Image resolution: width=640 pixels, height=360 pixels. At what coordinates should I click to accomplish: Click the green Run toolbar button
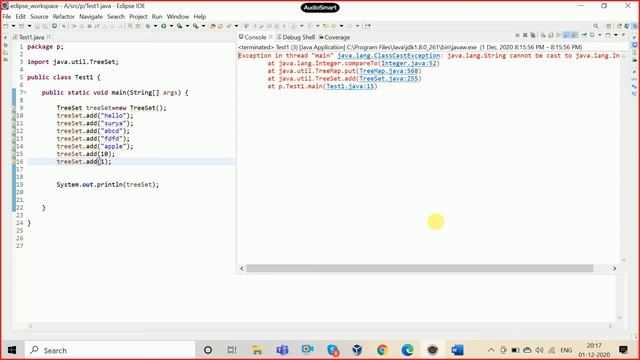pyautogui.click(x=164, y=26)
